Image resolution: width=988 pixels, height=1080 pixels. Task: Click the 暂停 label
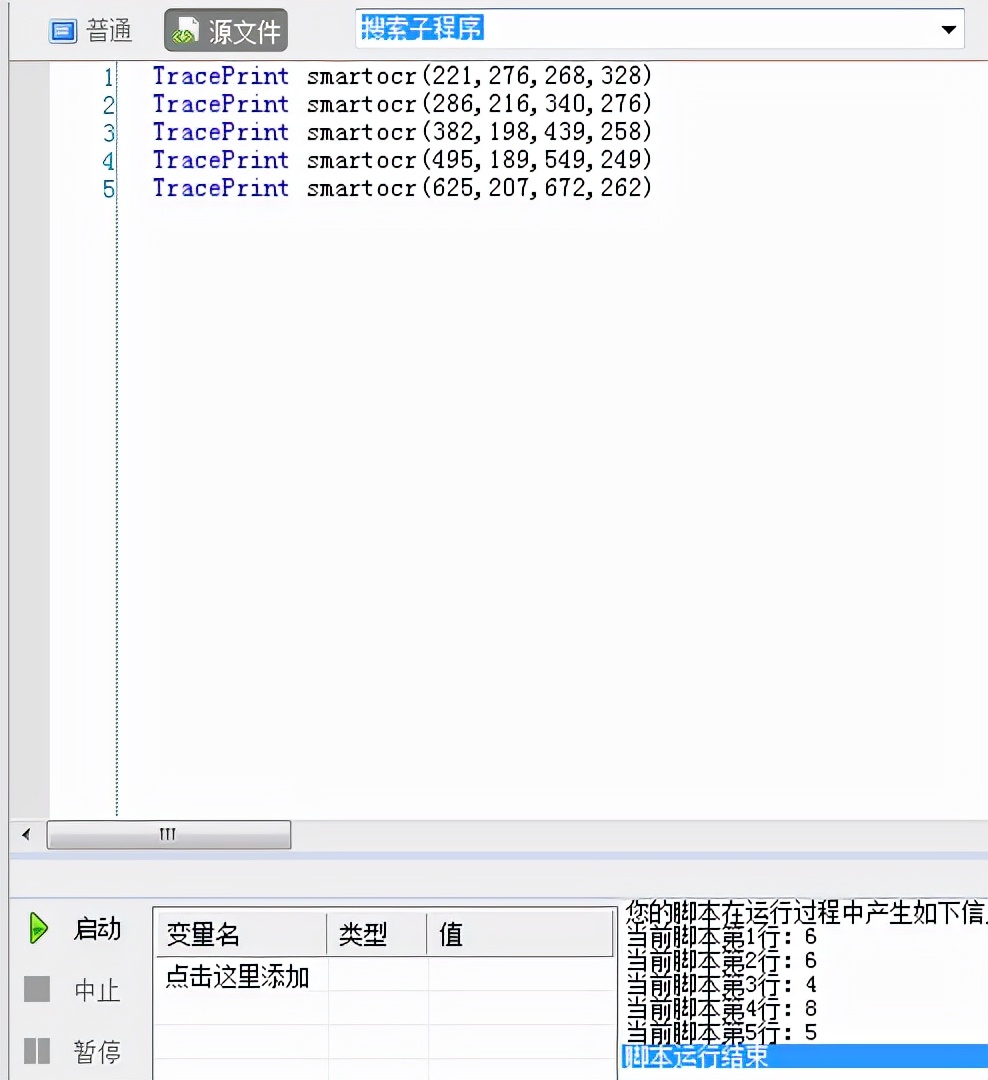click(x=97, y=1052)
